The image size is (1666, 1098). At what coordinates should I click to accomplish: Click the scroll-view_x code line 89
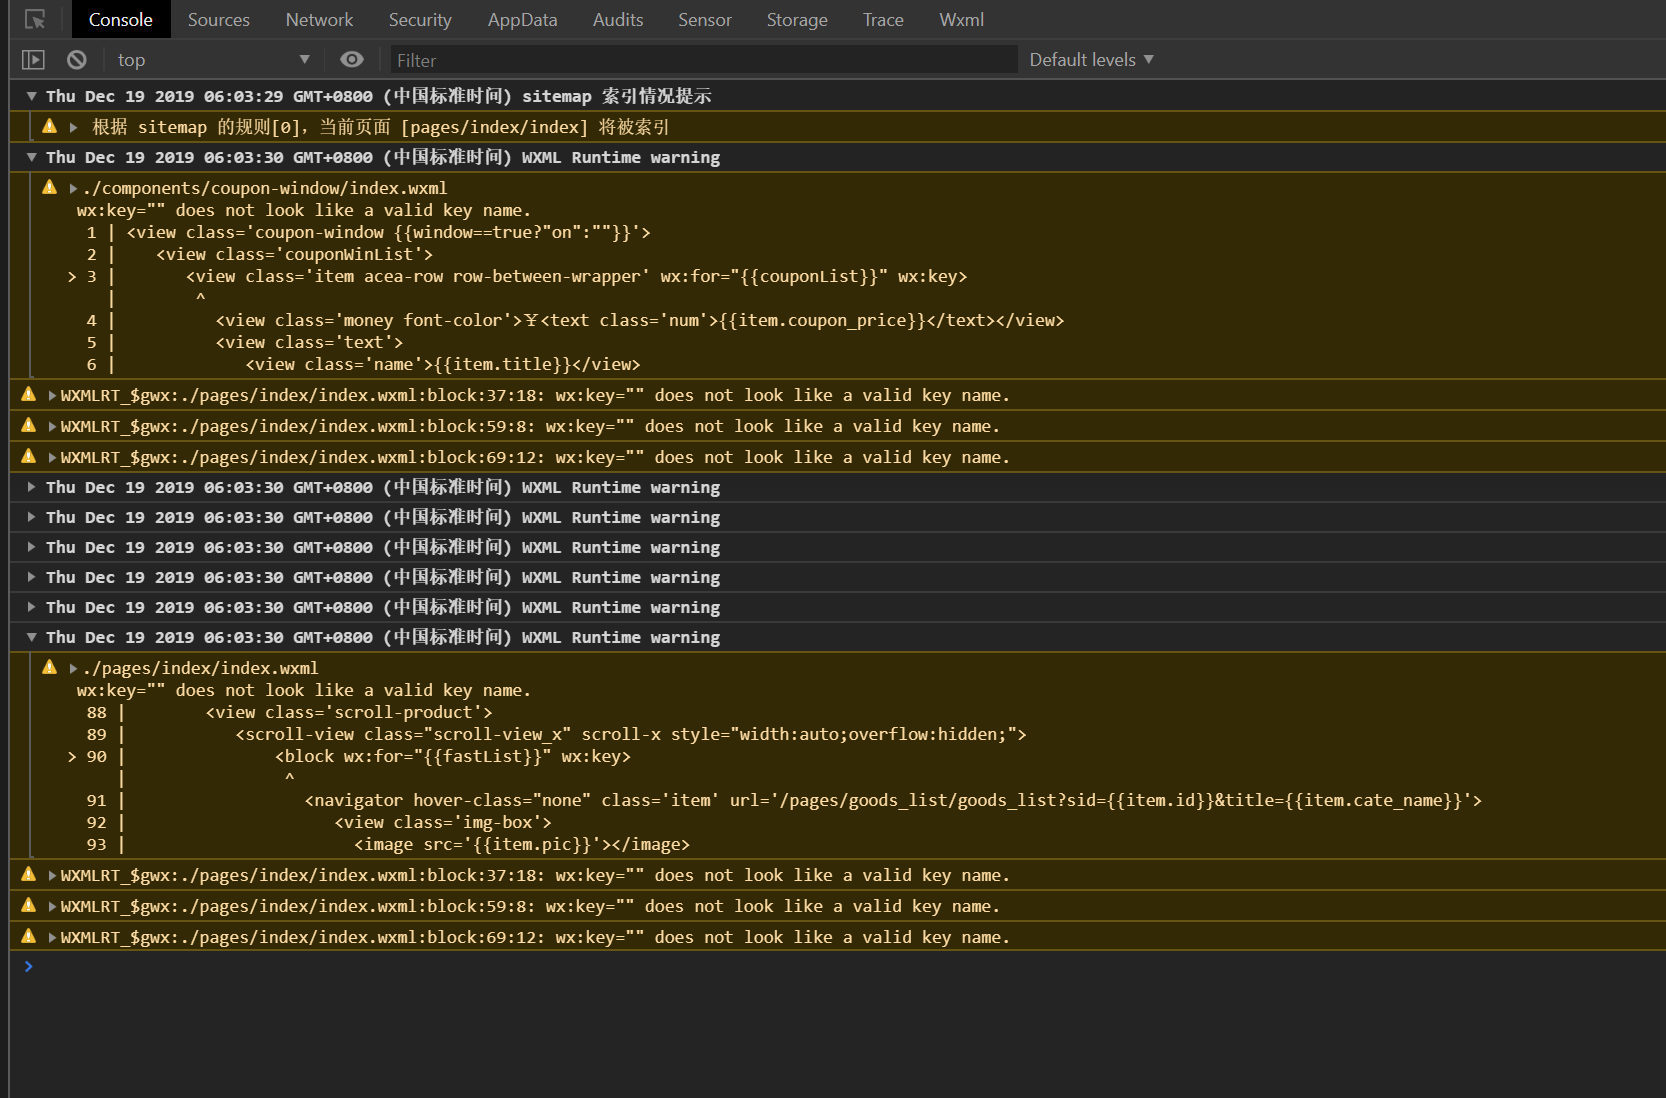pyautogui.click(x=631, y=734)
